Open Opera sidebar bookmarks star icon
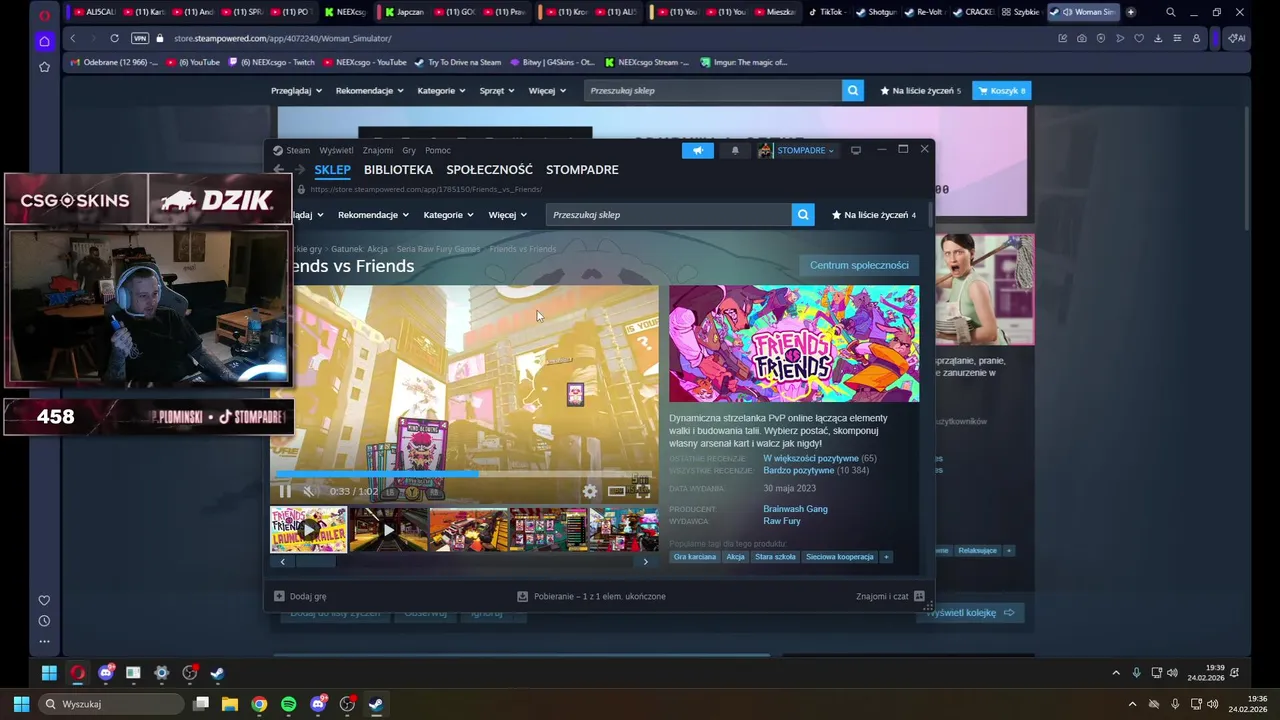This screenshot has height=720, width=1280. click(x=44, y=67)
